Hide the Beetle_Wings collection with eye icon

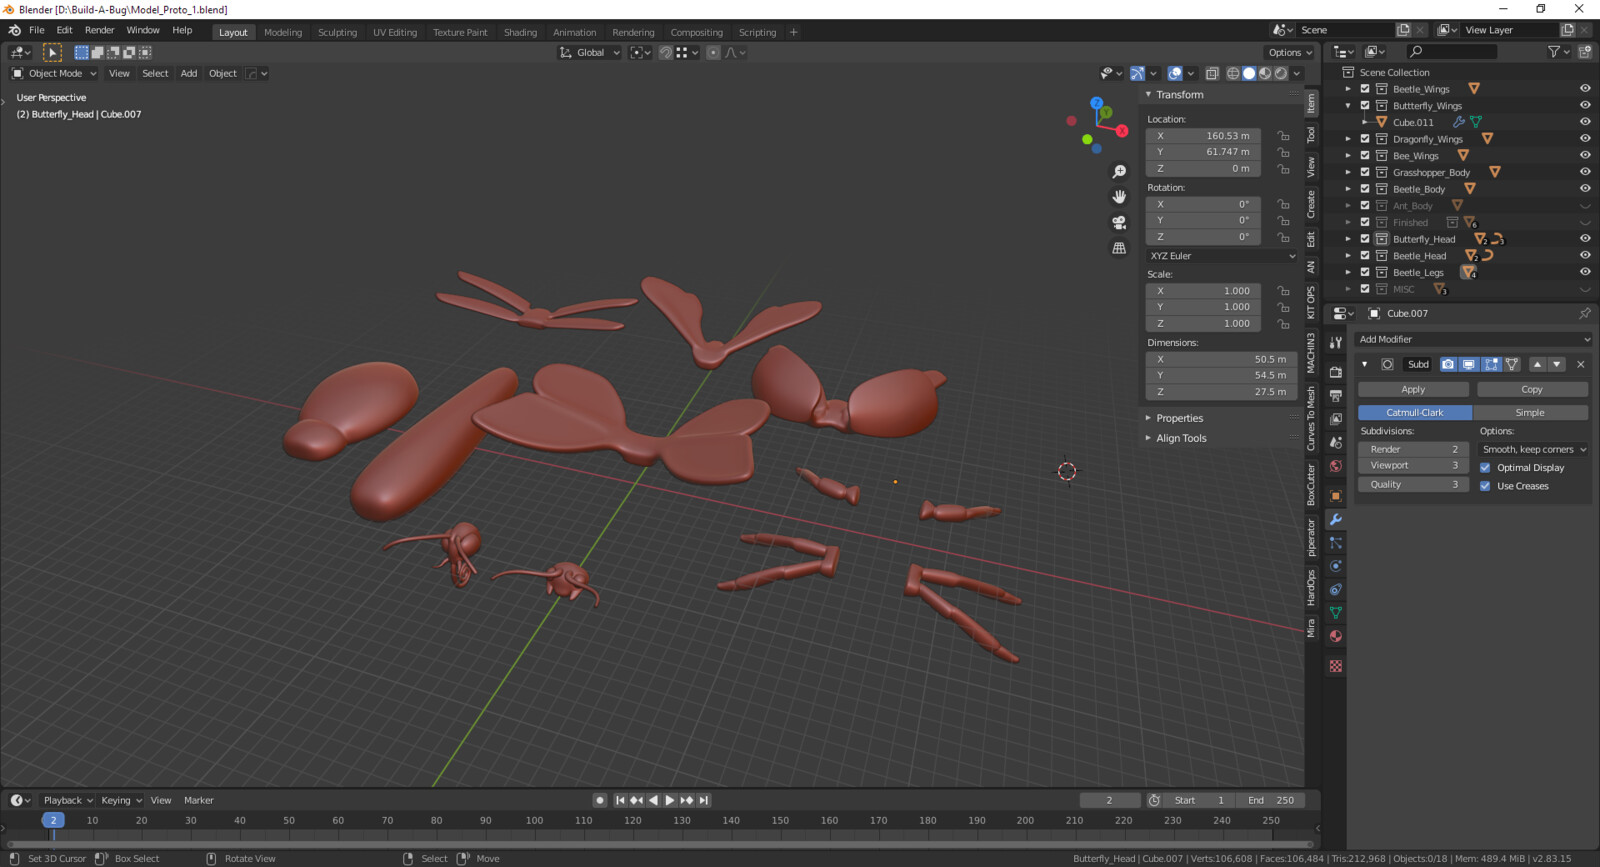click(1585, 89)
